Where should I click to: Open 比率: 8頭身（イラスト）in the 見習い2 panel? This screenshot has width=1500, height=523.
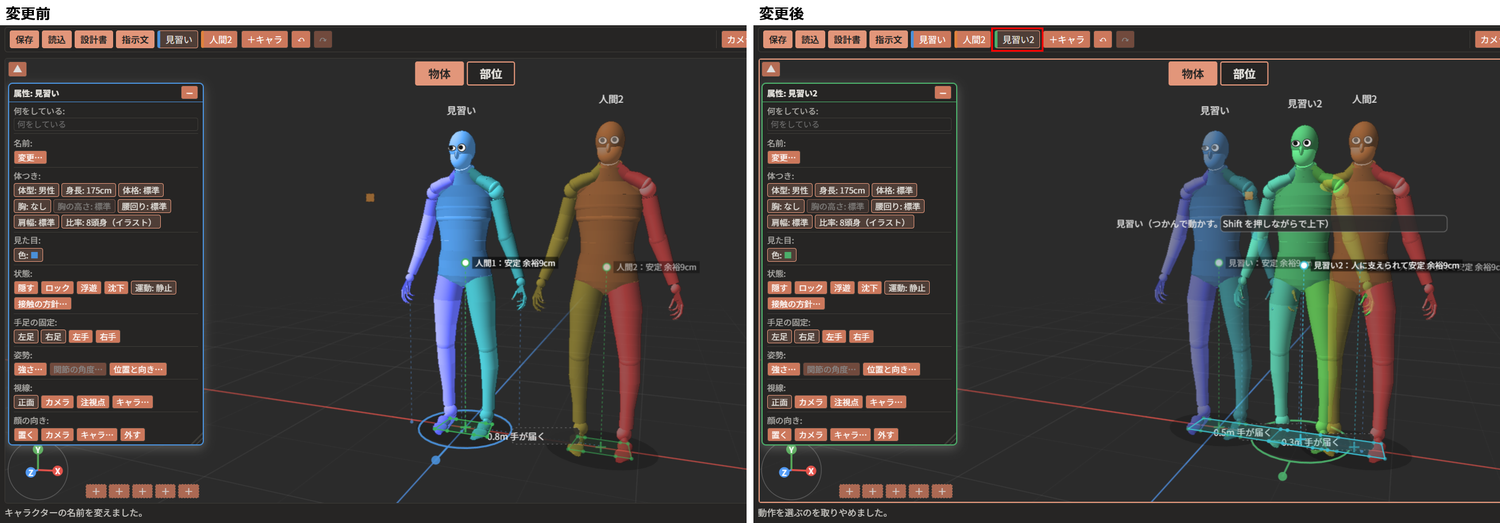coord(864,222)
